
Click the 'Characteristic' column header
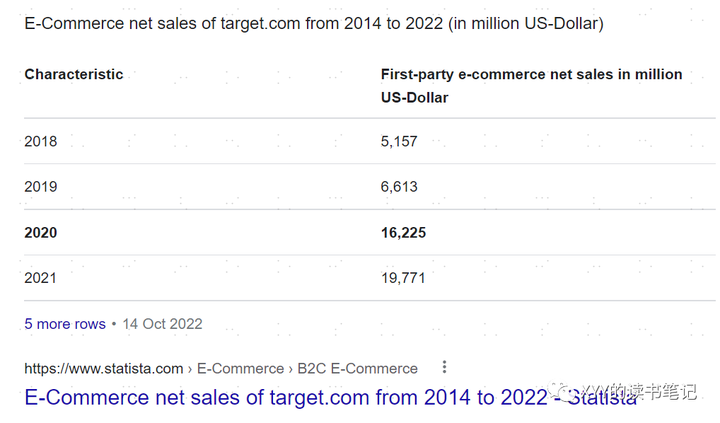pos(74,74)
